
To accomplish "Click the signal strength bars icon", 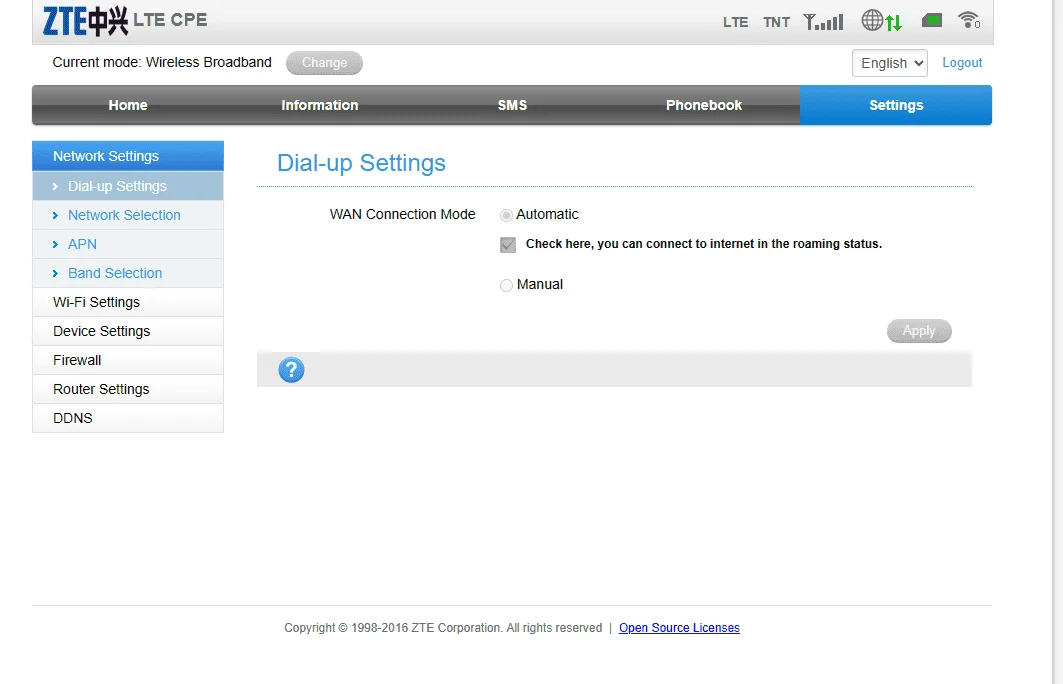I will point(823,22).
